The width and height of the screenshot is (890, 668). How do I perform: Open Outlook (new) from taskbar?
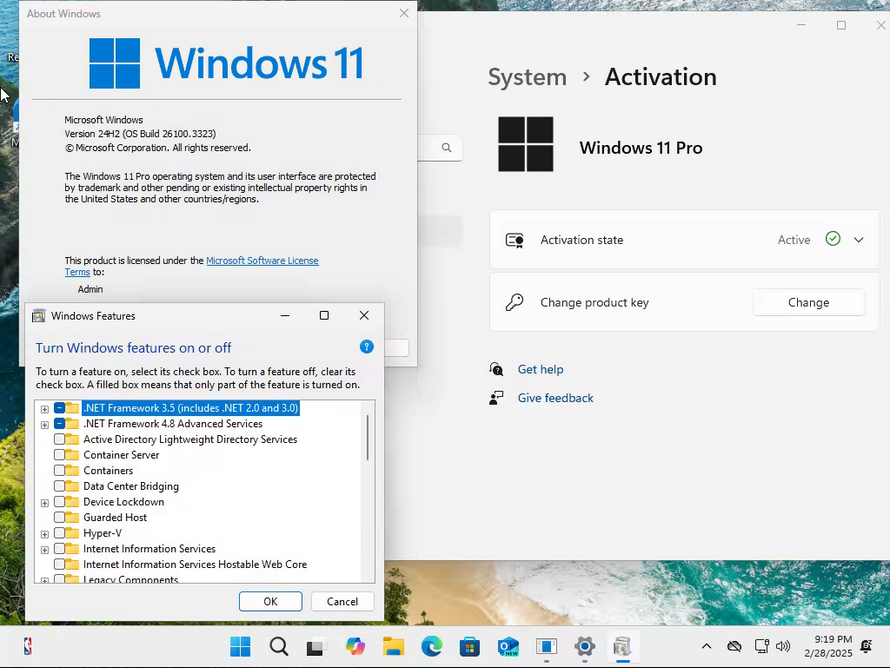[507, 647]
